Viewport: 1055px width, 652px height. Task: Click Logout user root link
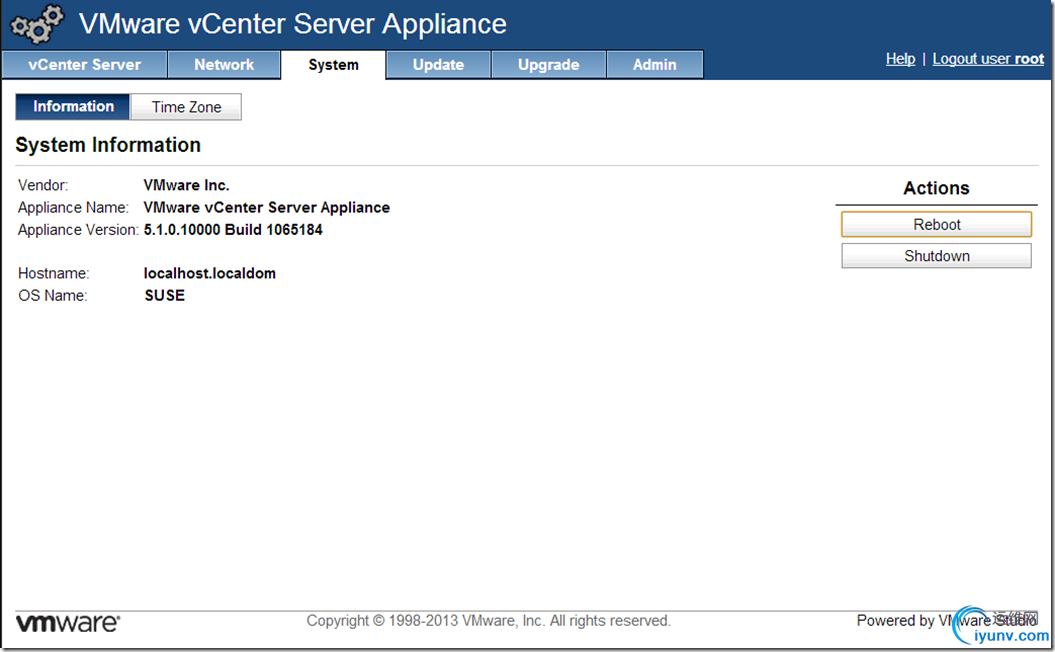[x=988, y=59]
